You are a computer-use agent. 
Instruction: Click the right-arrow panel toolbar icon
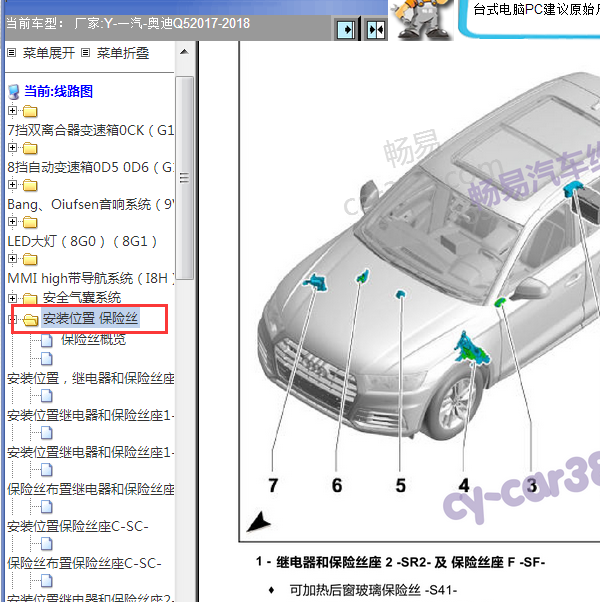345,30
